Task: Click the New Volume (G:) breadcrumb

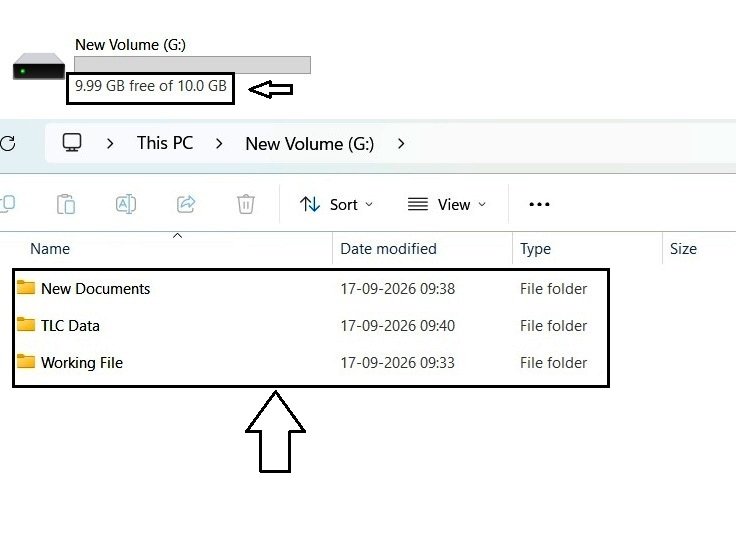Action: click(310, 144)
